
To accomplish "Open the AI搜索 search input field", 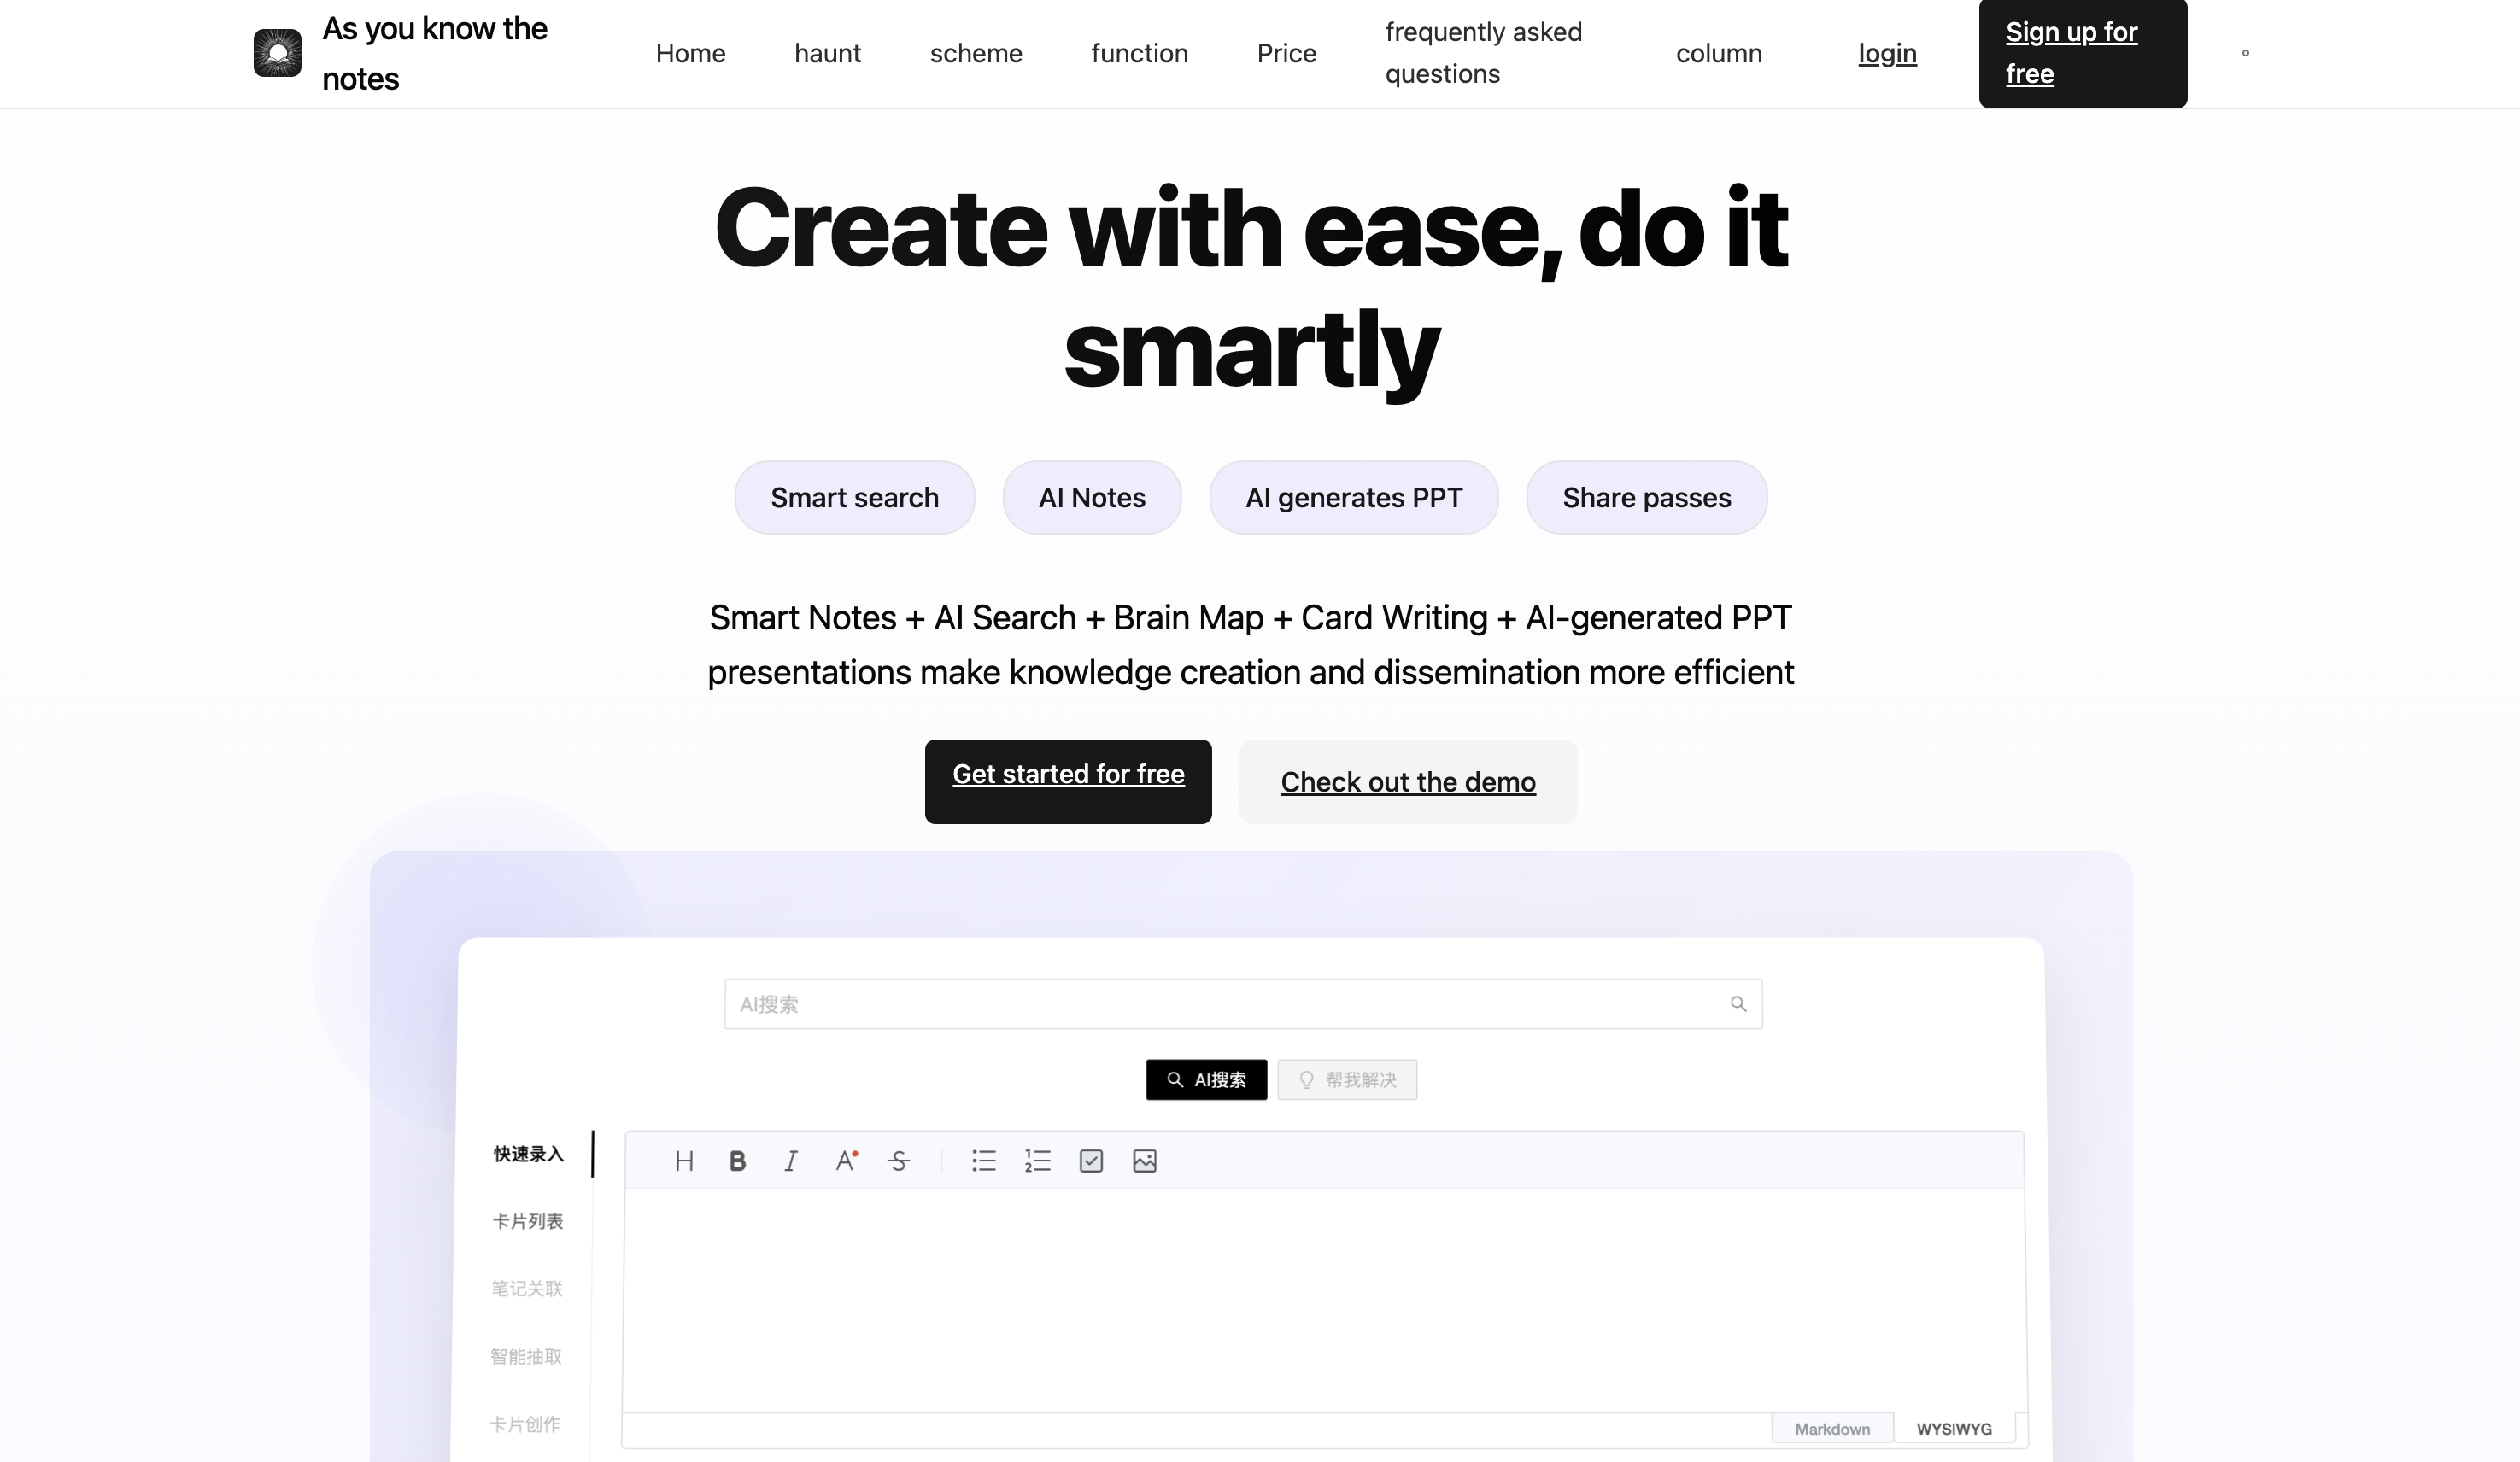I will [1241, 1004].
